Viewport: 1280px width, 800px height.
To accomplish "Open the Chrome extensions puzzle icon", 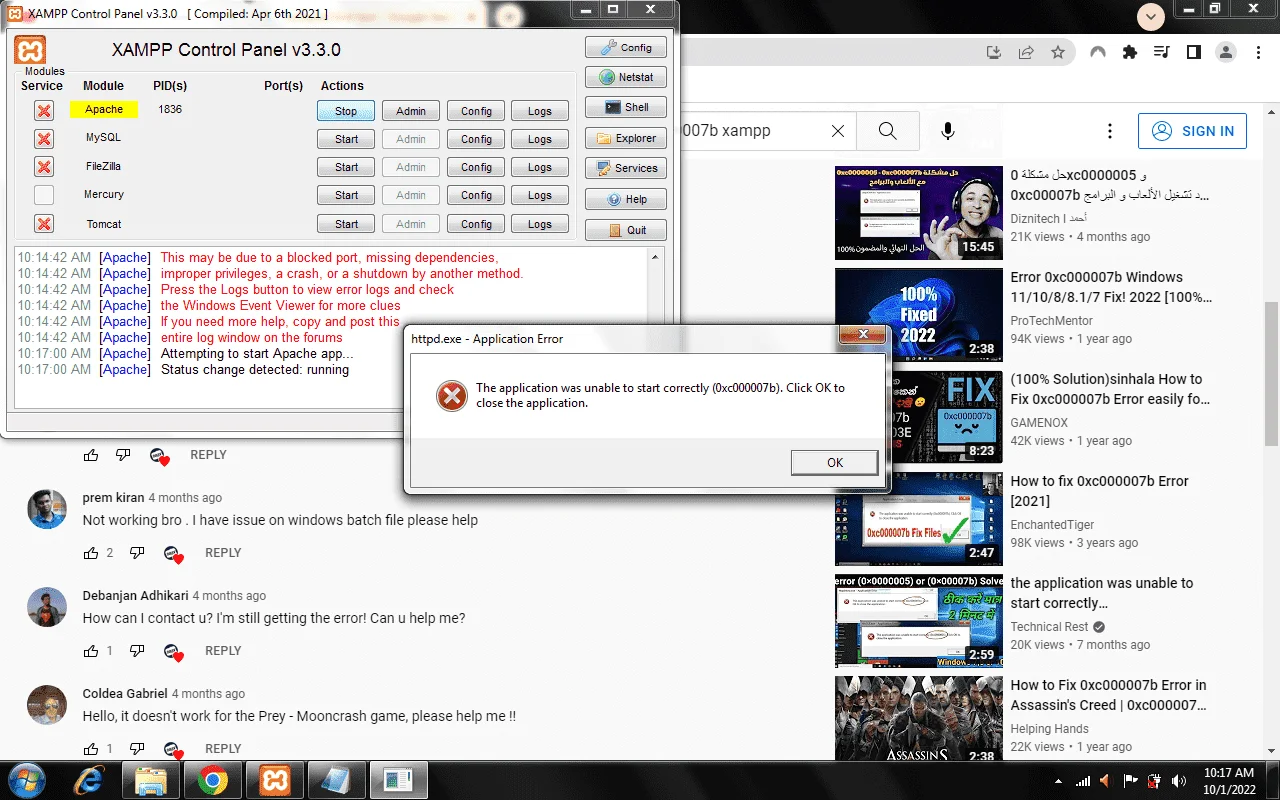I will coord(1130,52).
